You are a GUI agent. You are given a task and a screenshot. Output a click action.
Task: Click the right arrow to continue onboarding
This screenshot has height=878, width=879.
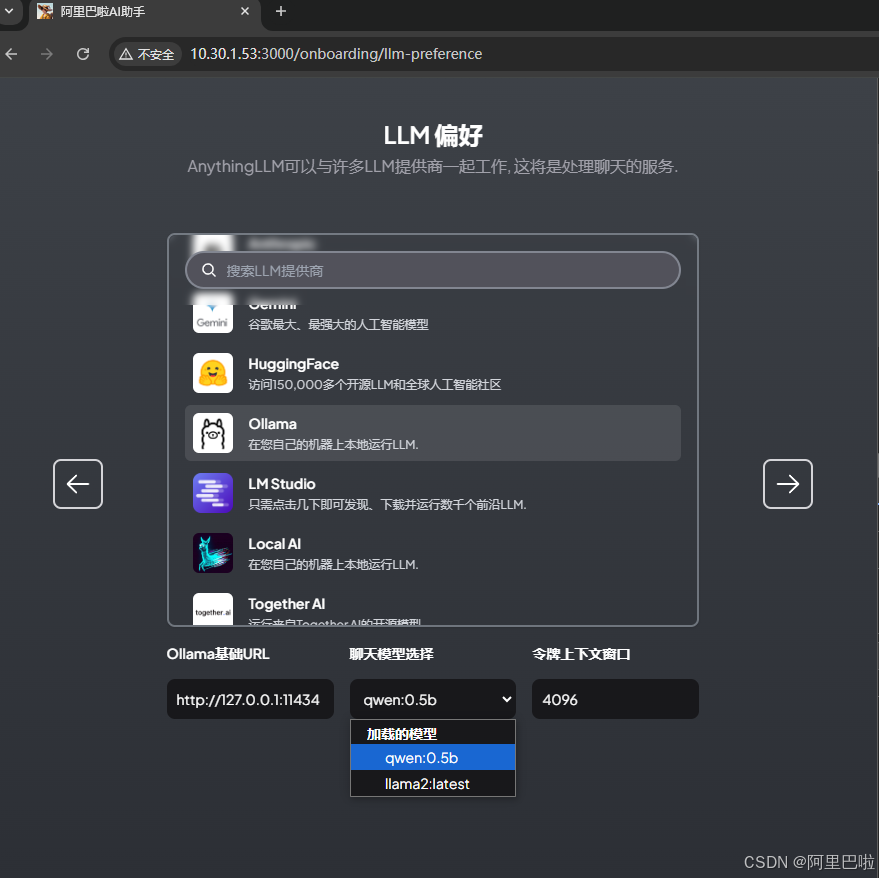pos(787,484)
